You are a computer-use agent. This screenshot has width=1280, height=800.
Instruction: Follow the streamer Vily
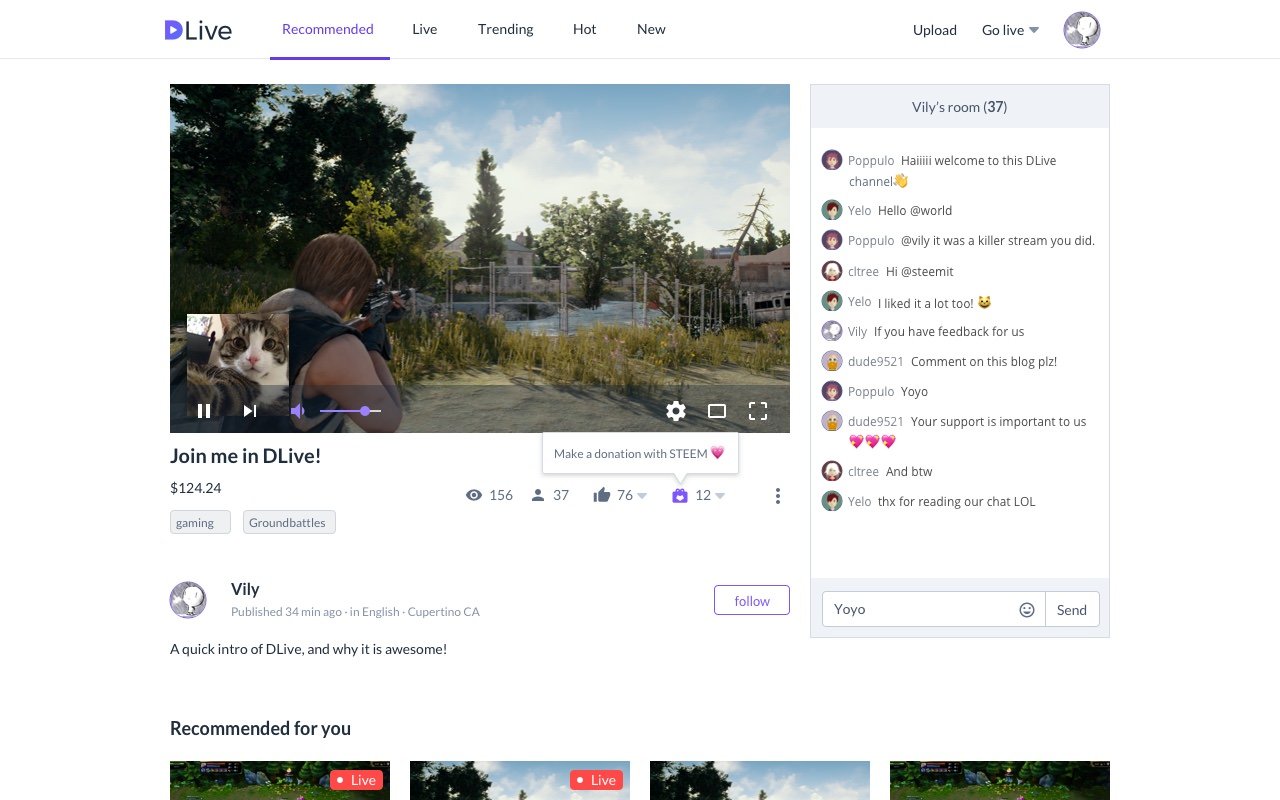pos(751,600)
